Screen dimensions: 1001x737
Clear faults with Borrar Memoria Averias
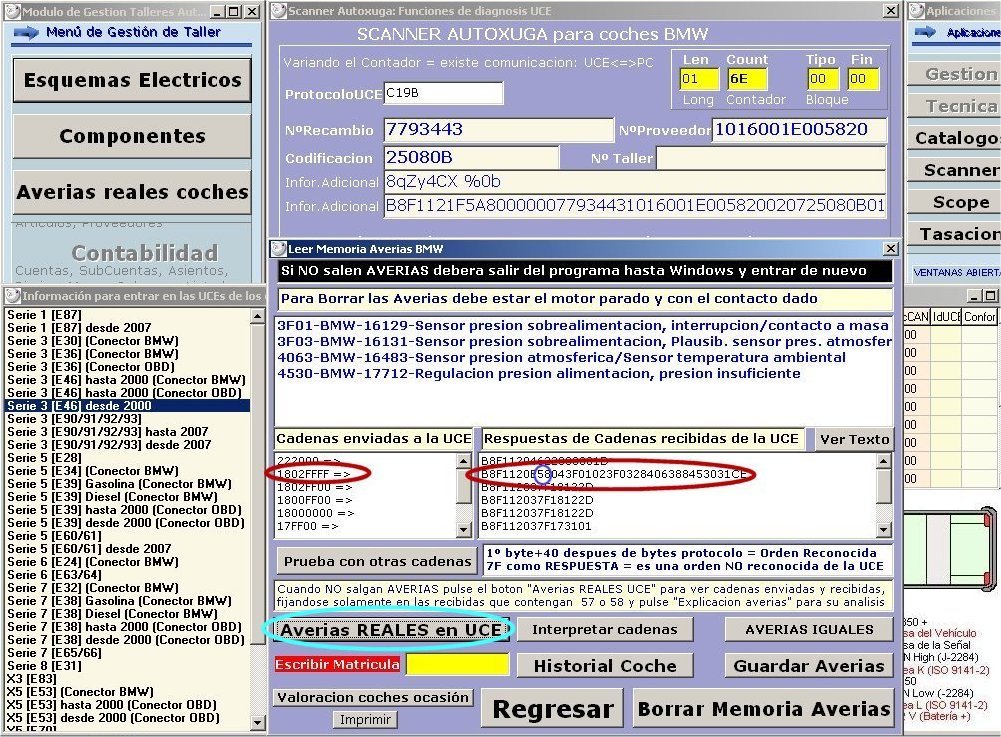coord(764,708)
